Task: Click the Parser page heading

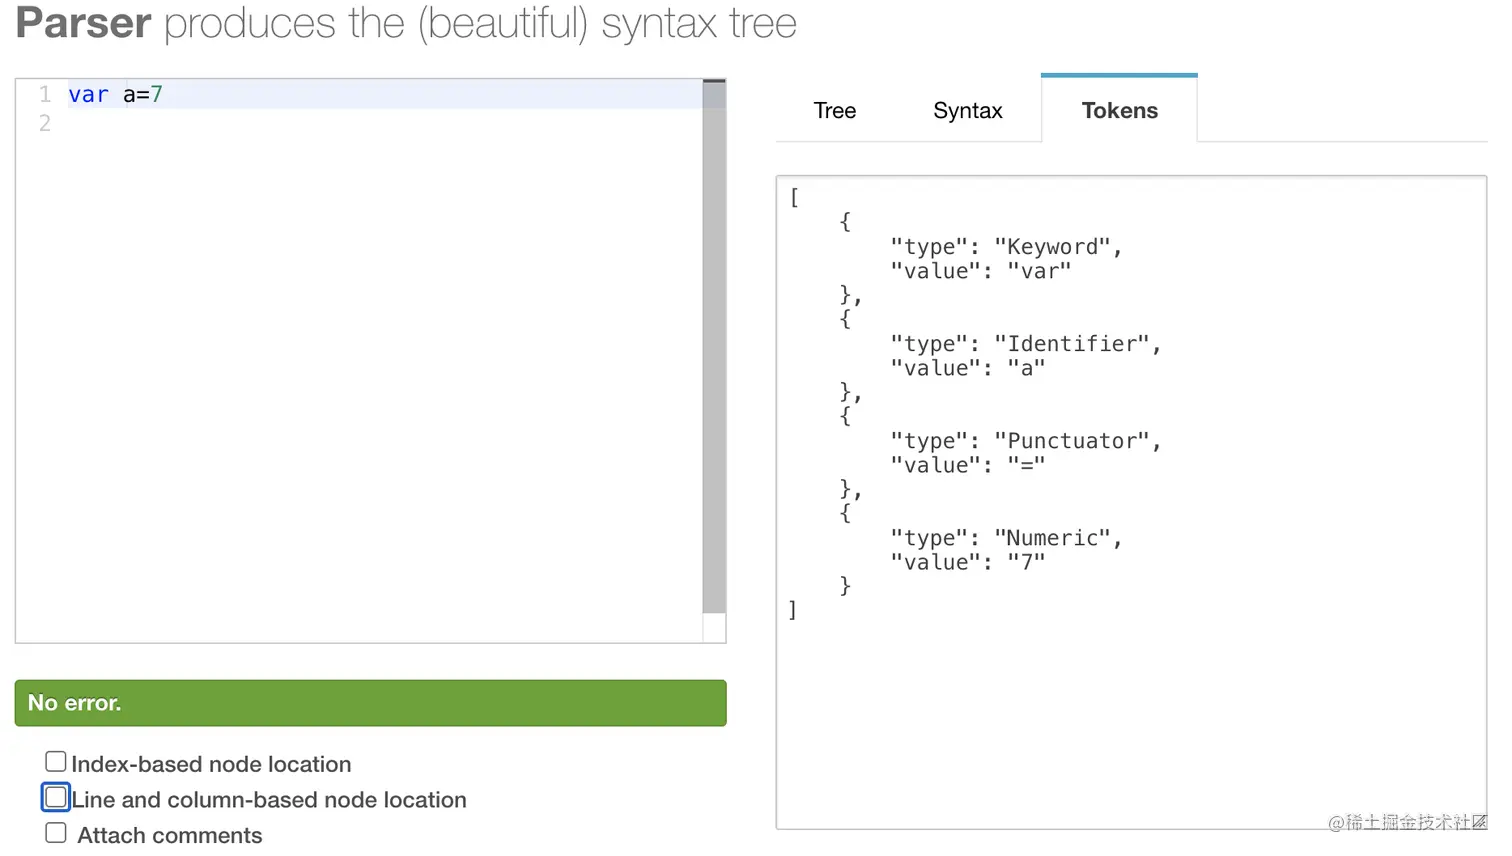Action: (83, 24)
